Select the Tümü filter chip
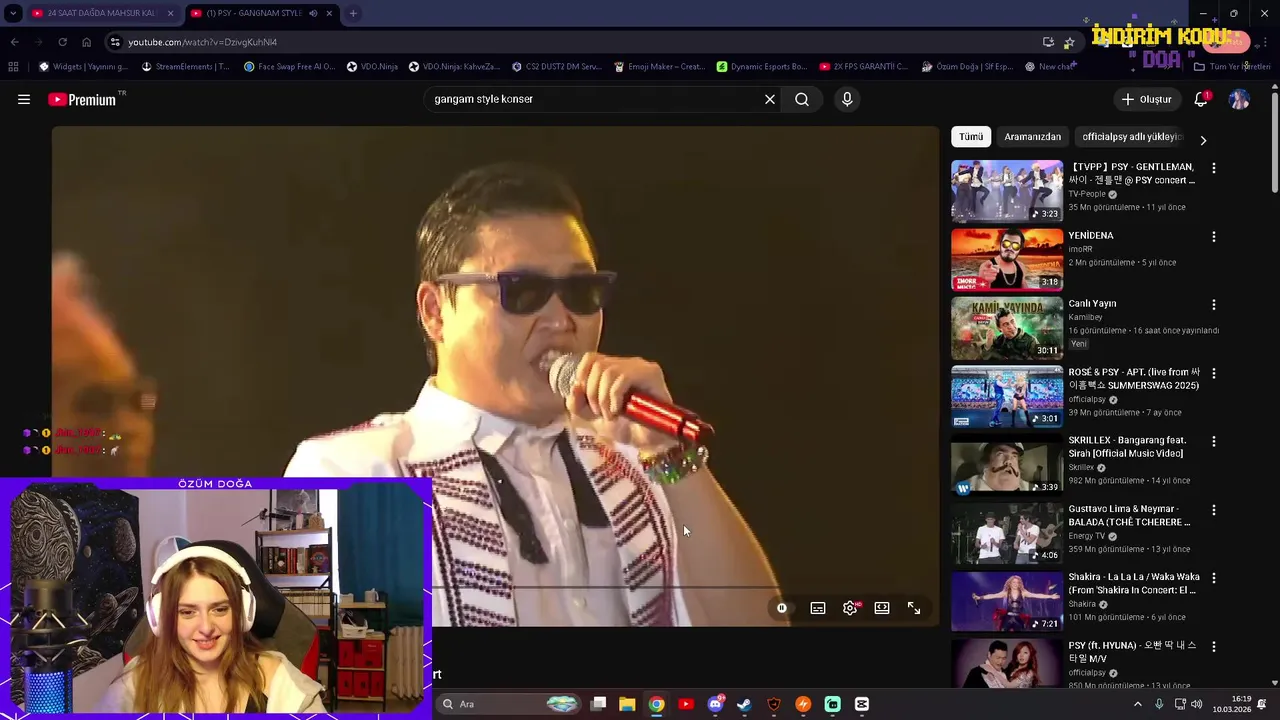This screenshot has width=1280, height=720. coord(971,137)
